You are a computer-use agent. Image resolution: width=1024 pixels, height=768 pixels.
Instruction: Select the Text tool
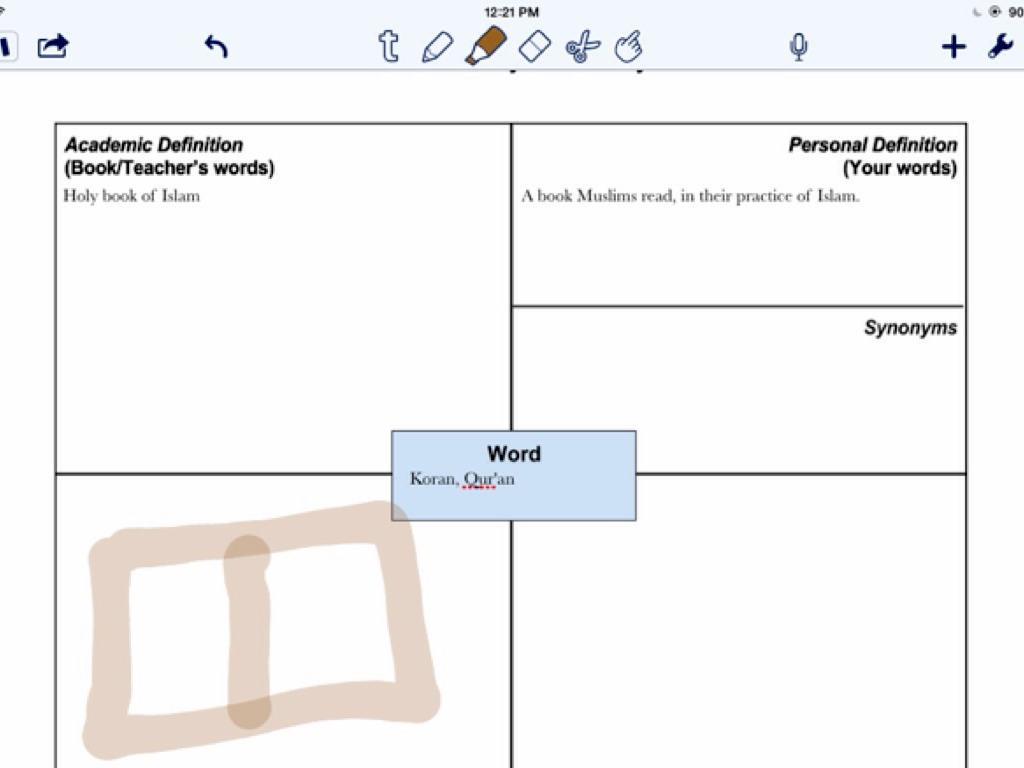(x=388, y=46)
